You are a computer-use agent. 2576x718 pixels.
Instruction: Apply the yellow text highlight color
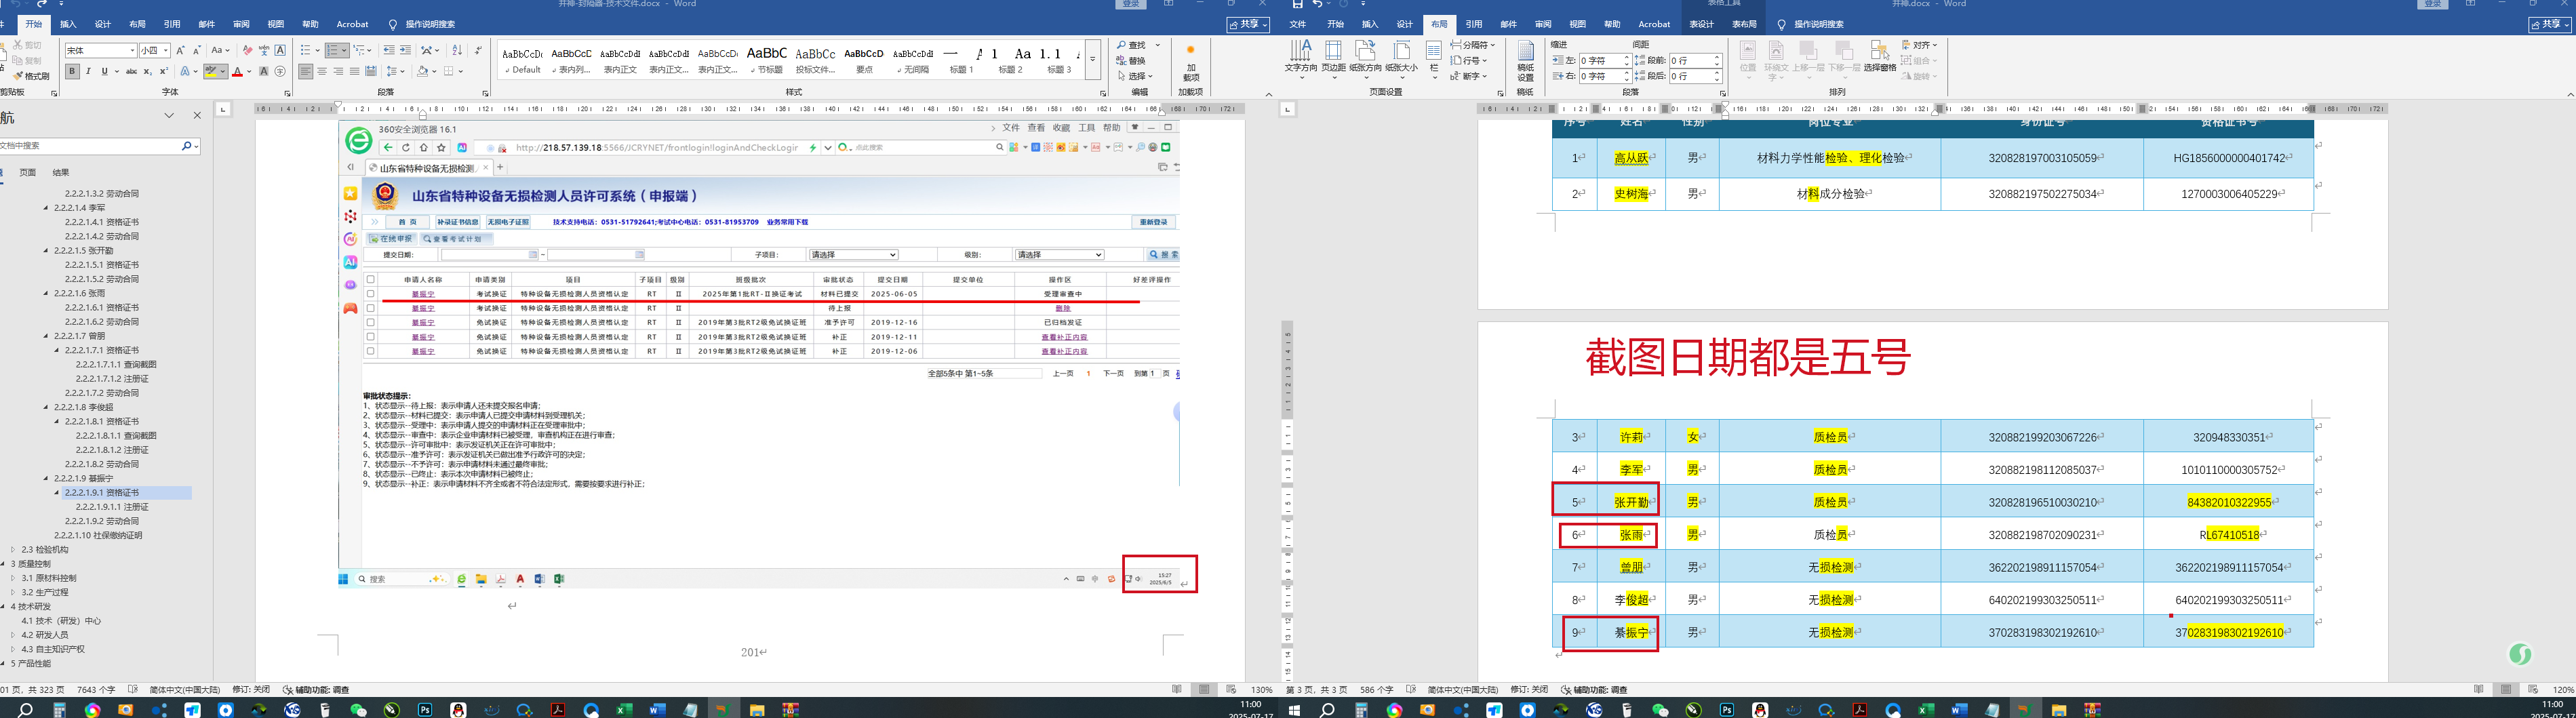(211, 72)
